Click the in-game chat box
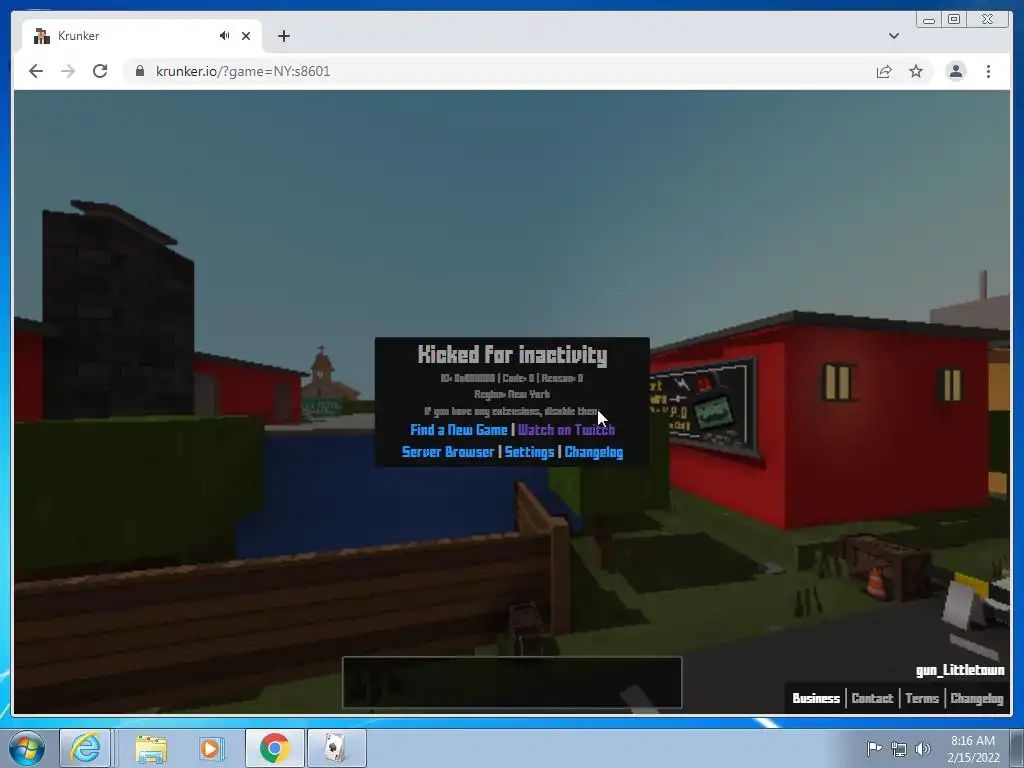Viewport: 1024px width, 768px height. (x=512, y=682)
